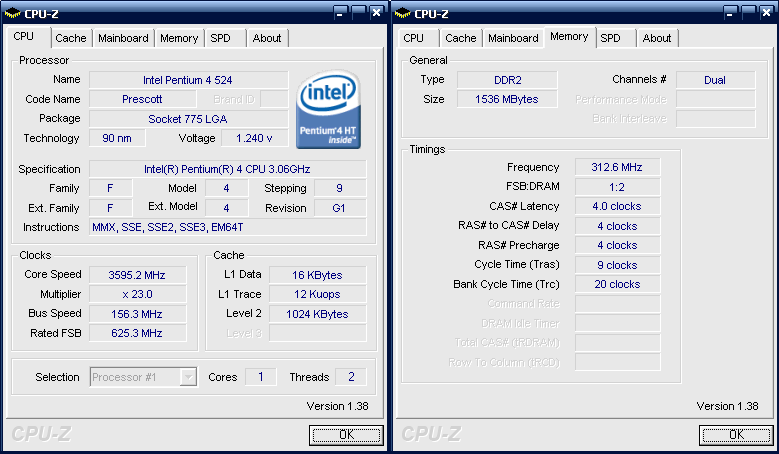Screen dimensions: 779x454
Task: Click the RAS# Precharge value '4 clocks'
Action: pos(618,245)
